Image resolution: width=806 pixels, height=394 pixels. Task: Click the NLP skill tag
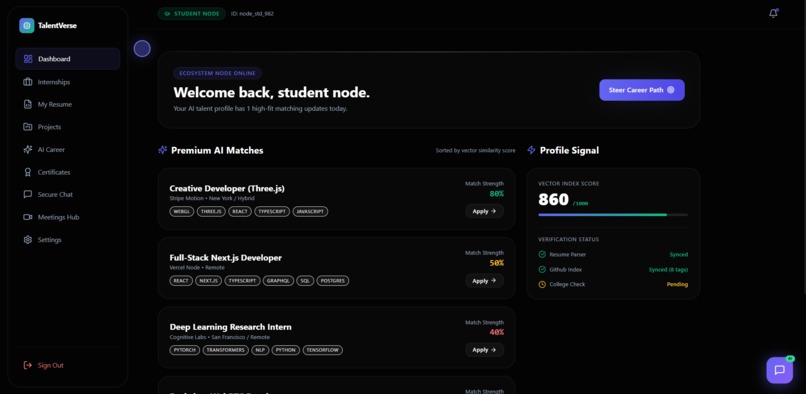(x=260, y=350)
